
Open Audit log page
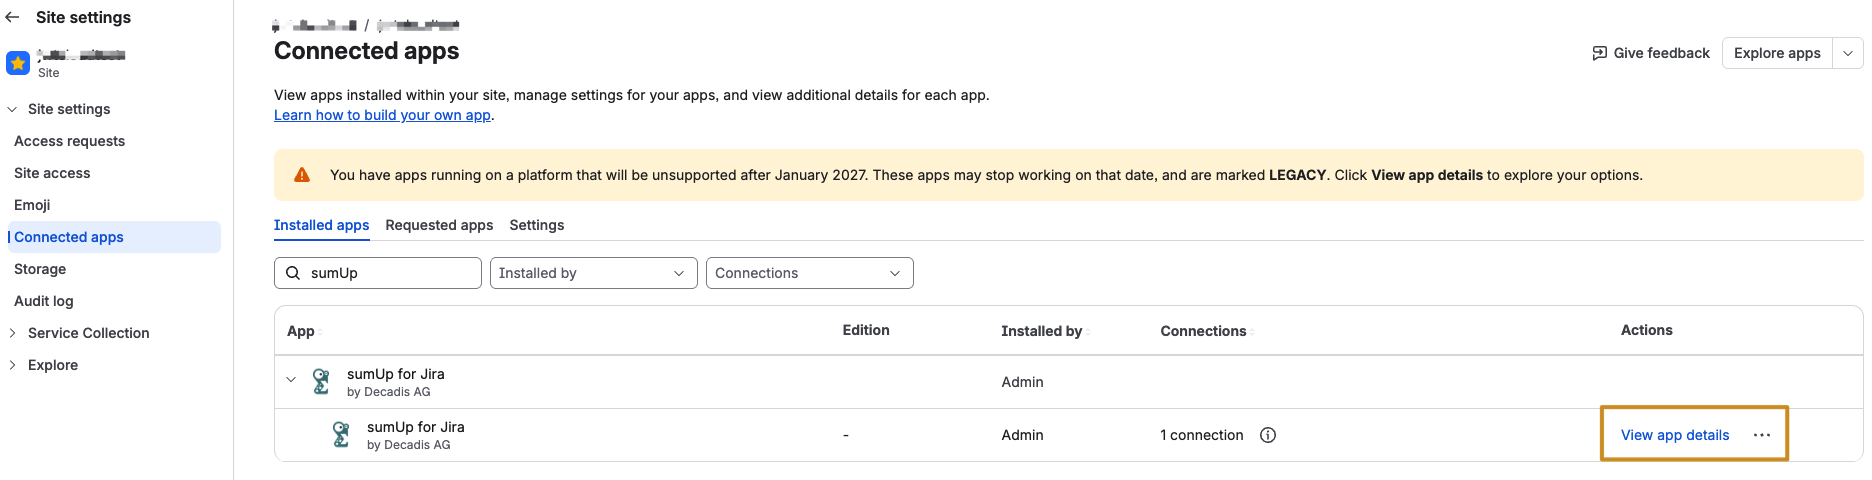pyautogui.click(x=44, y=301)
